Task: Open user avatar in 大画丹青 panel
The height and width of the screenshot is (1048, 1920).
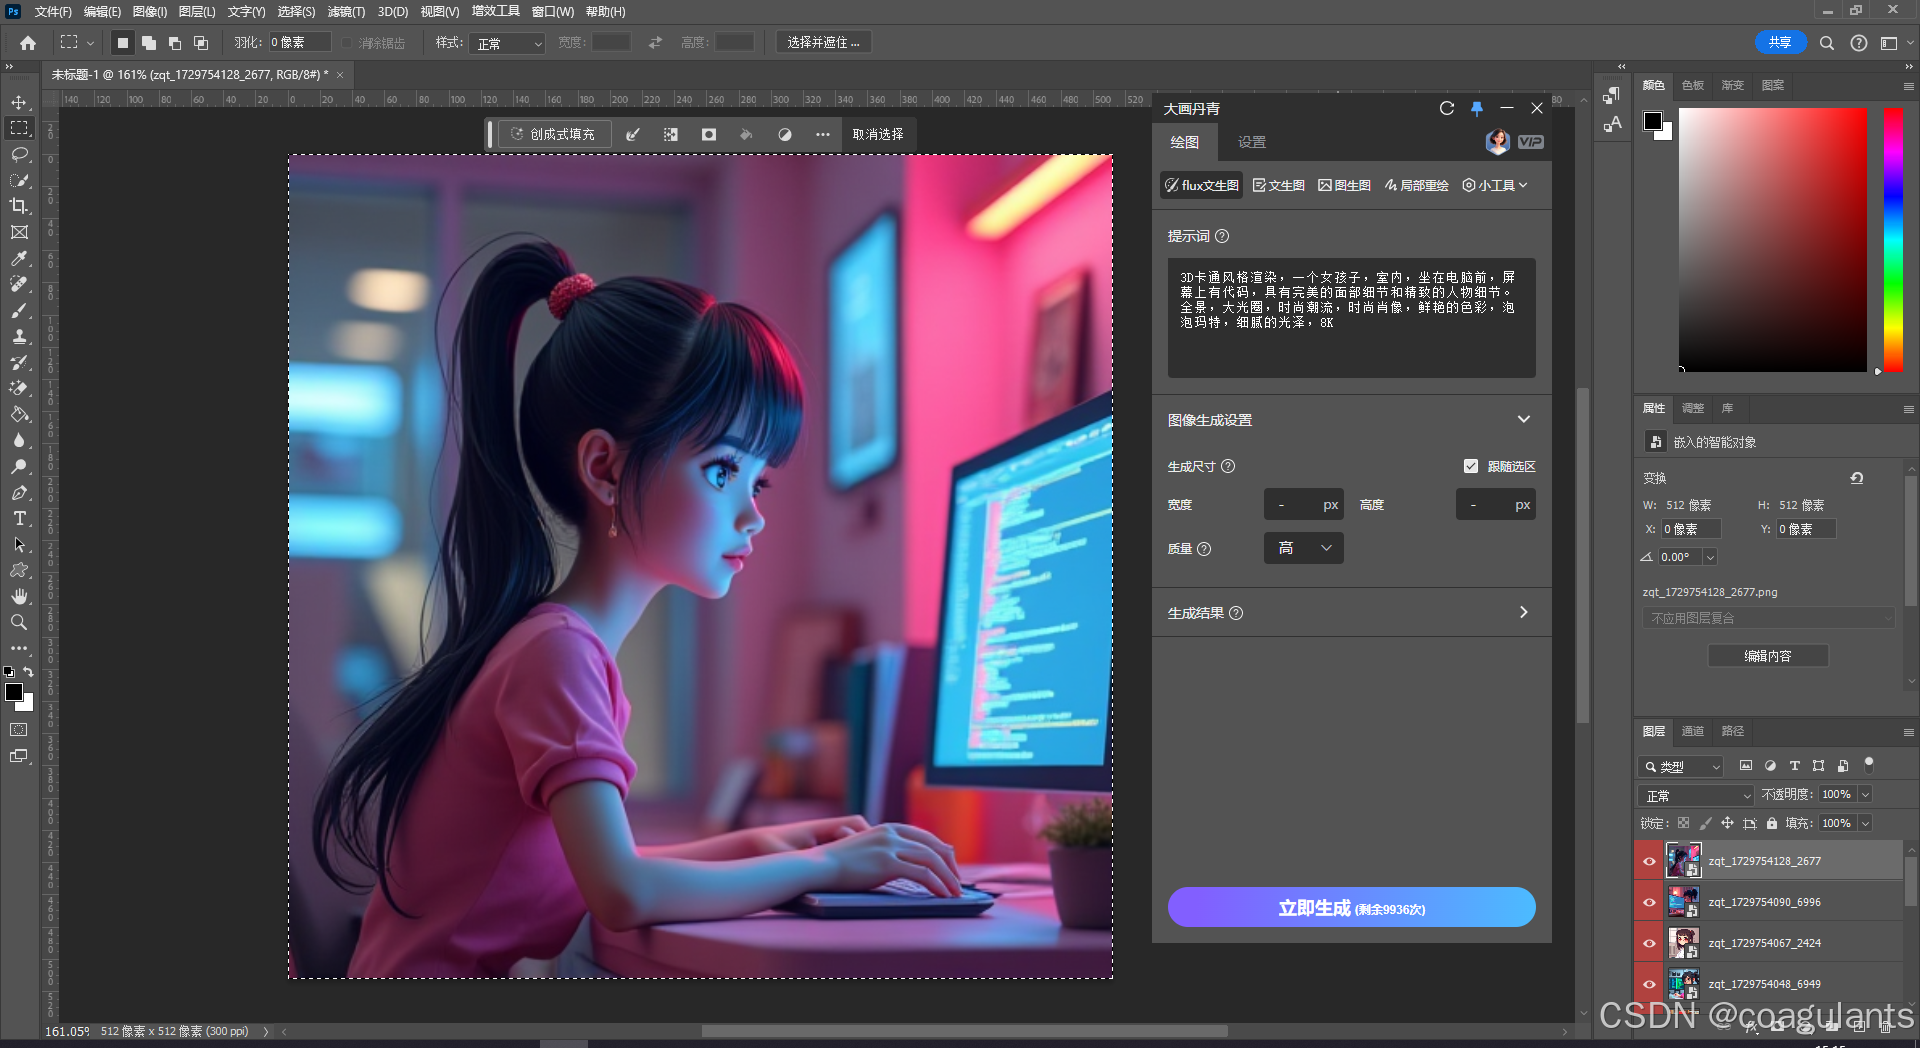Action: [x=1497, y=142]
